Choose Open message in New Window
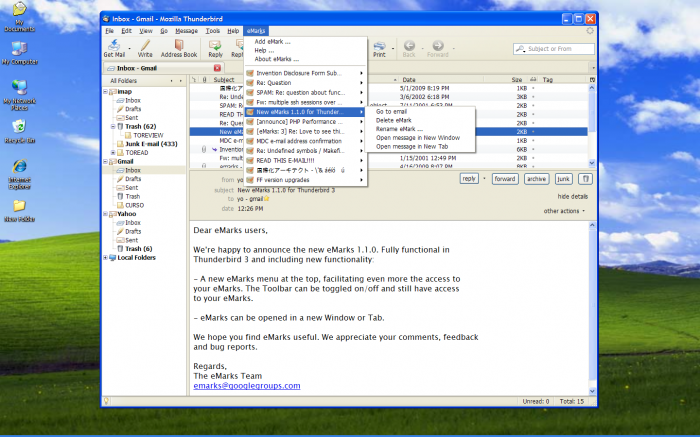This screenshot has width=700, height=437. (418, 137)
